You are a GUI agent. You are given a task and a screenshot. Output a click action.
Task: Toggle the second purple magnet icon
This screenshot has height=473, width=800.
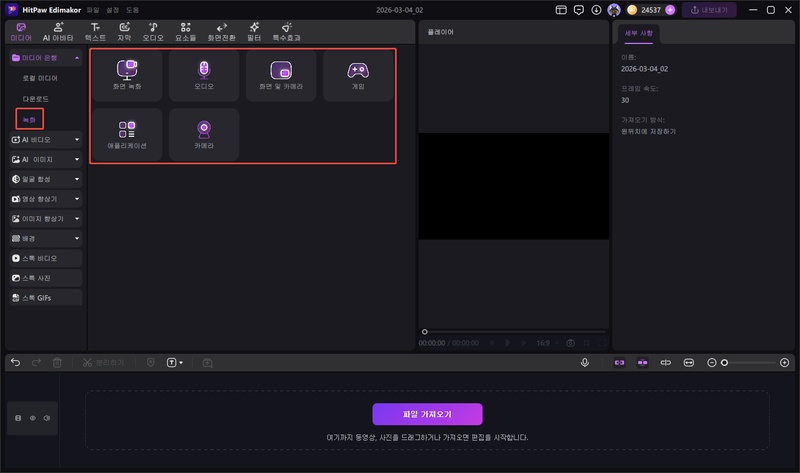[x=642, y=363]
